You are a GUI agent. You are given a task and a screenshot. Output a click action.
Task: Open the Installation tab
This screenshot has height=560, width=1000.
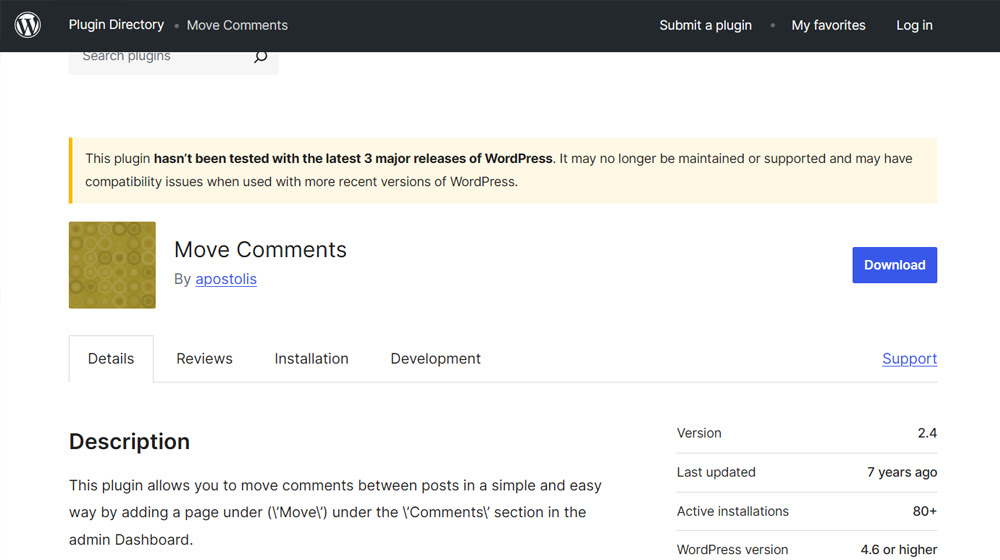(x=311, y=358)
